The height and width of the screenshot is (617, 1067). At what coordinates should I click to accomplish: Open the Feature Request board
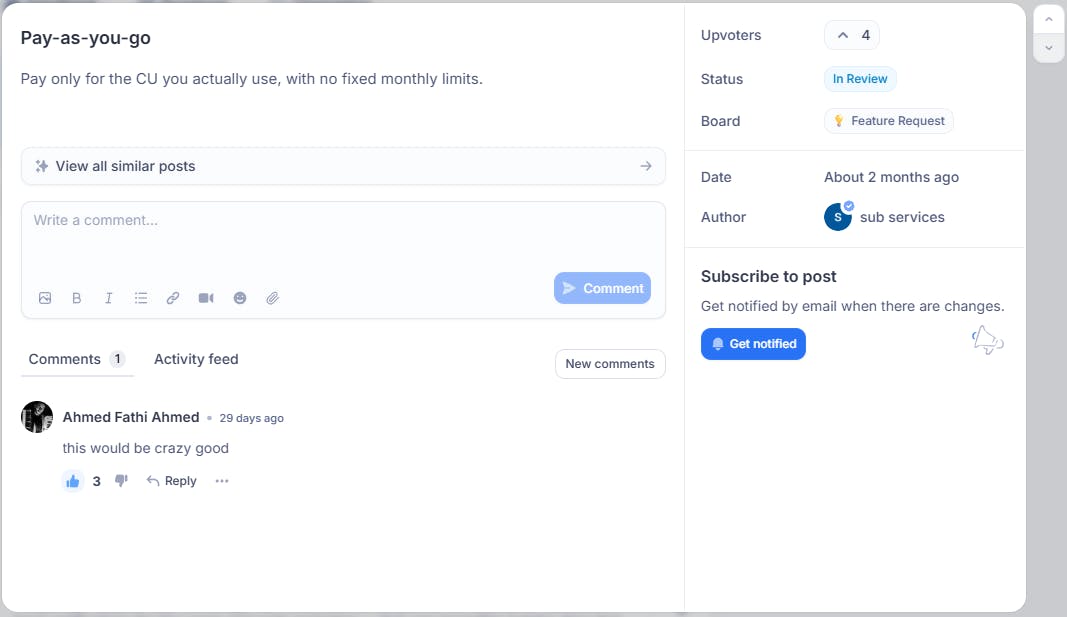coord(888,120)
